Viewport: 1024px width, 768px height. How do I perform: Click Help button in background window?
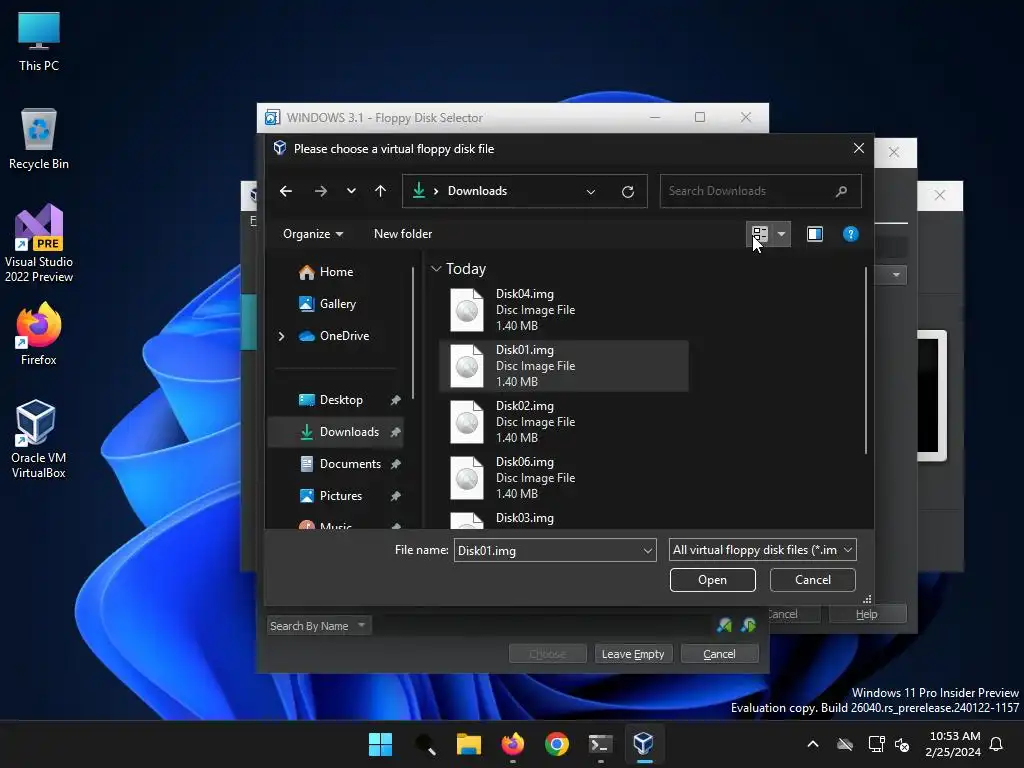pyautogui.click(x=867, y=614)
